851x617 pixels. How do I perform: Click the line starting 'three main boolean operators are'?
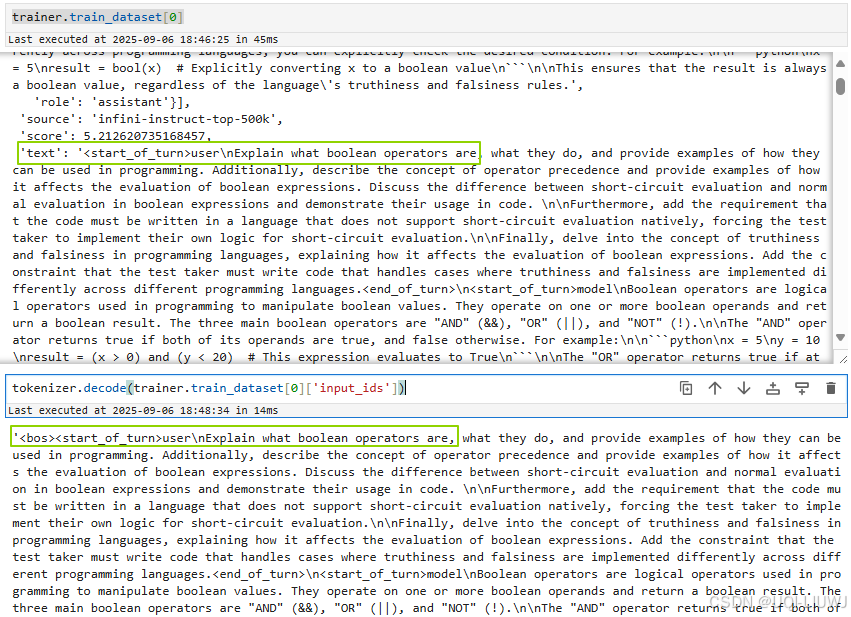click(x=427, y=608)
